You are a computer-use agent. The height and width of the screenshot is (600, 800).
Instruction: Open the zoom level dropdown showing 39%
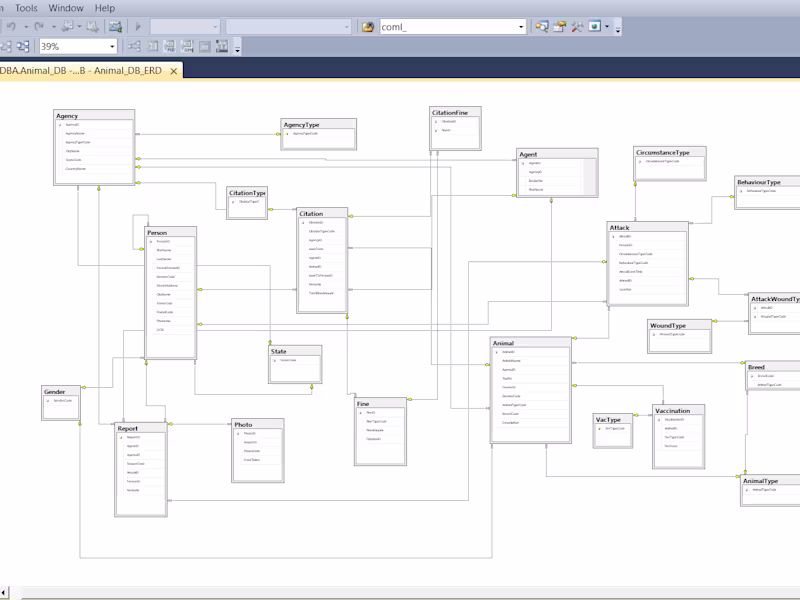[113, 45]
